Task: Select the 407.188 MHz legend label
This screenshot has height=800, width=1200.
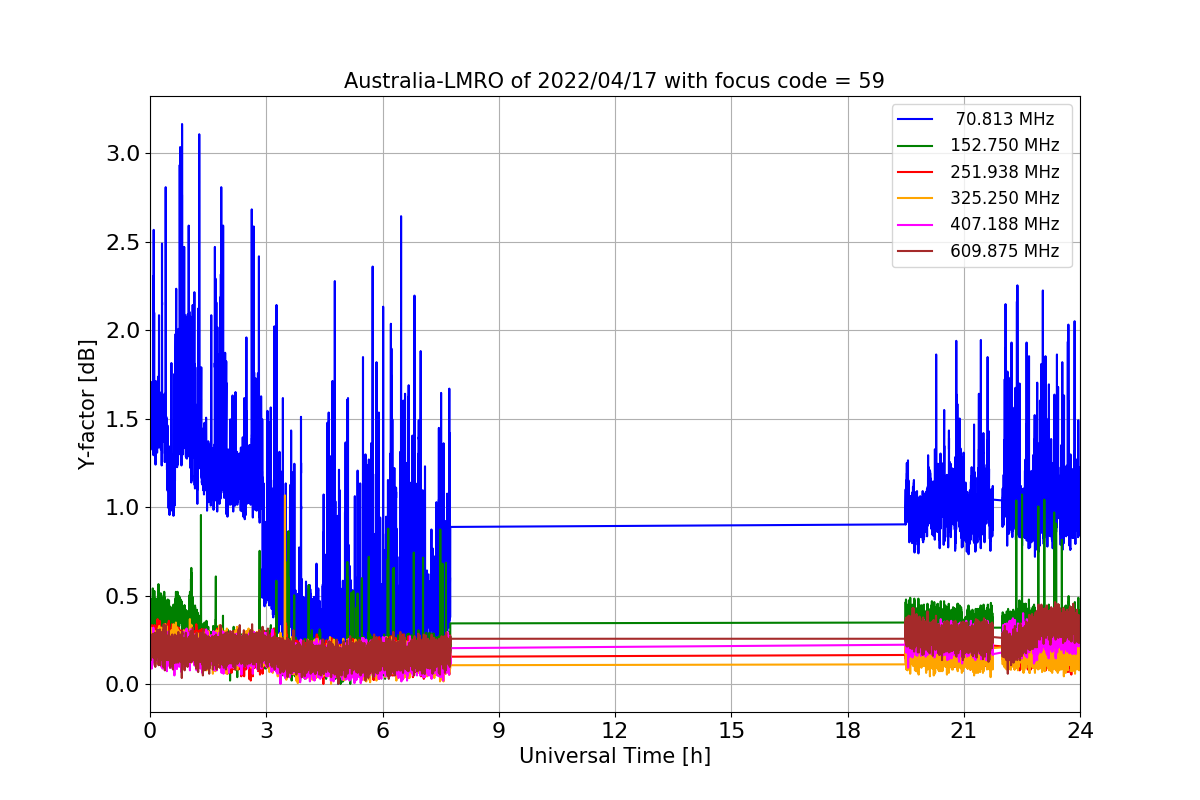Action: 1005,225
